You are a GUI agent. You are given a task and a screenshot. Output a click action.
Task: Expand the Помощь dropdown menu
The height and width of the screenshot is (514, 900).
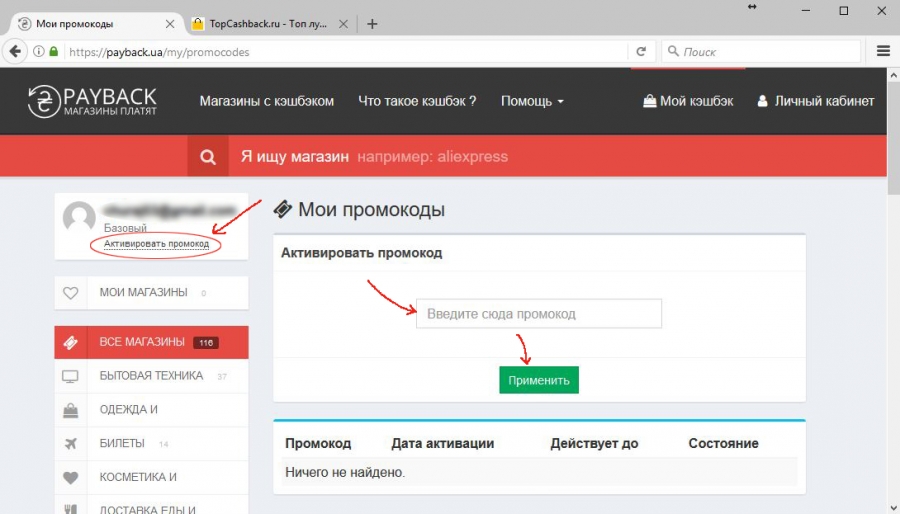tap(532, 101)
